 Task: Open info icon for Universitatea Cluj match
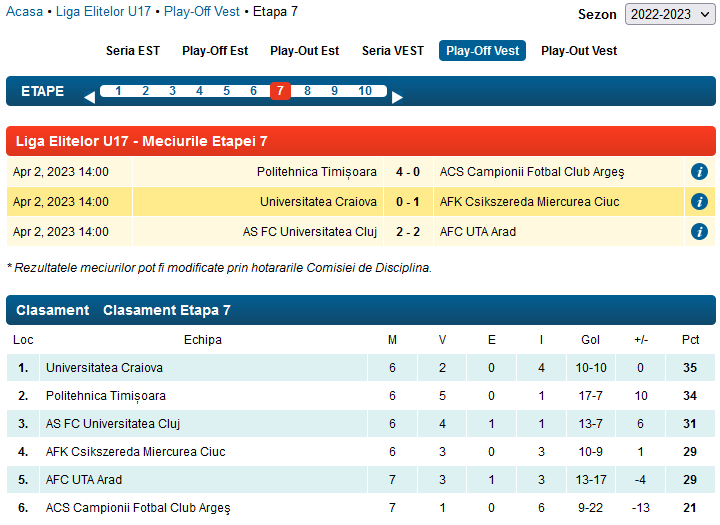700,232
